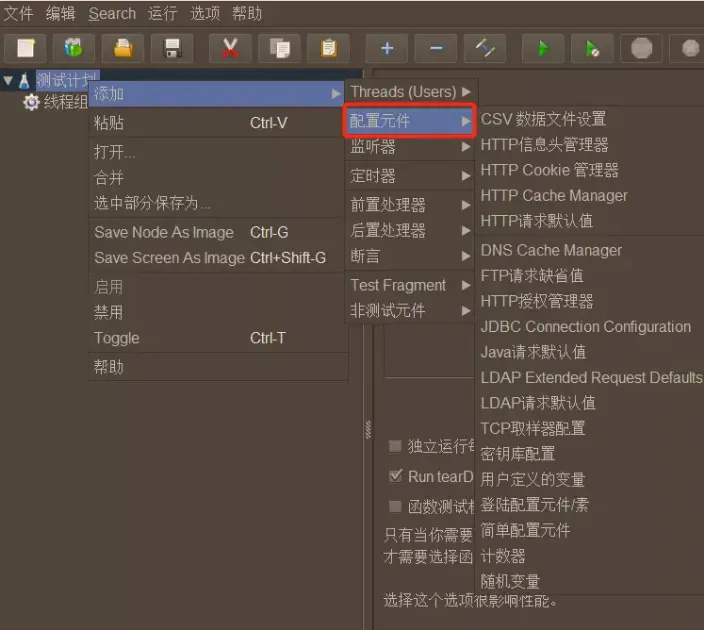
Task: Choose Save Node As Image
Action: [217, 232]
